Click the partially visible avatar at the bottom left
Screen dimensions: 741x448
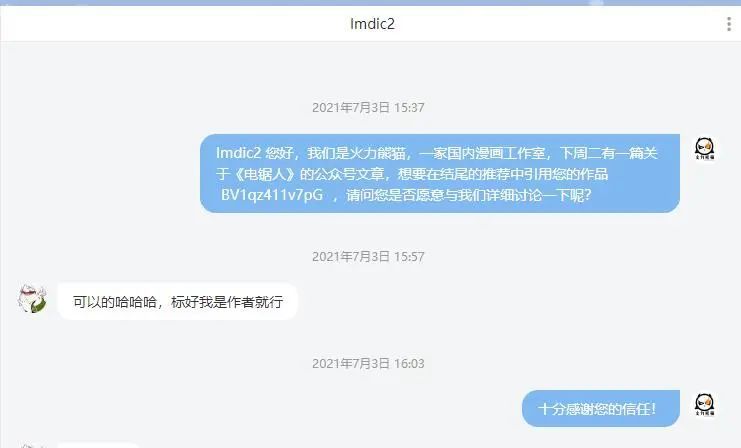(x=32, y=446)
